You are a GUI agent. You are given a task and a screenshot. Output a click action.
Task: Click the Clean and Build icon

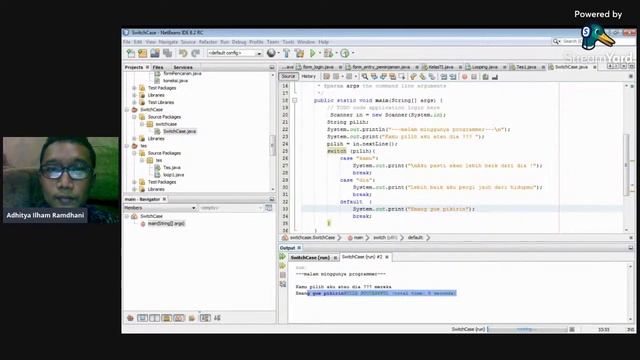300,53
